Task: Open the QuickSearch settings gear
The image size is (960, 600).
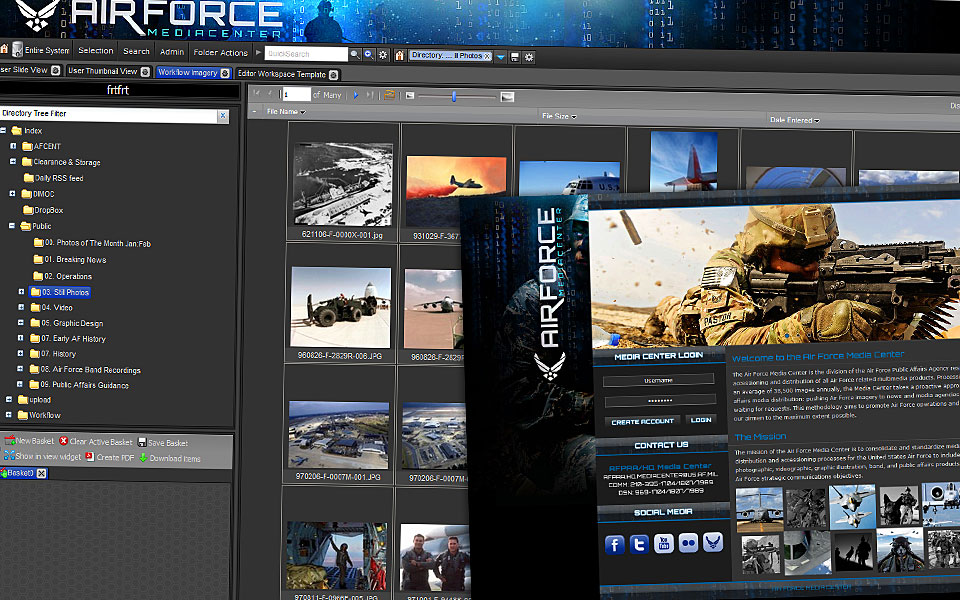Action: pyautogui.click(x=383, y=55)
